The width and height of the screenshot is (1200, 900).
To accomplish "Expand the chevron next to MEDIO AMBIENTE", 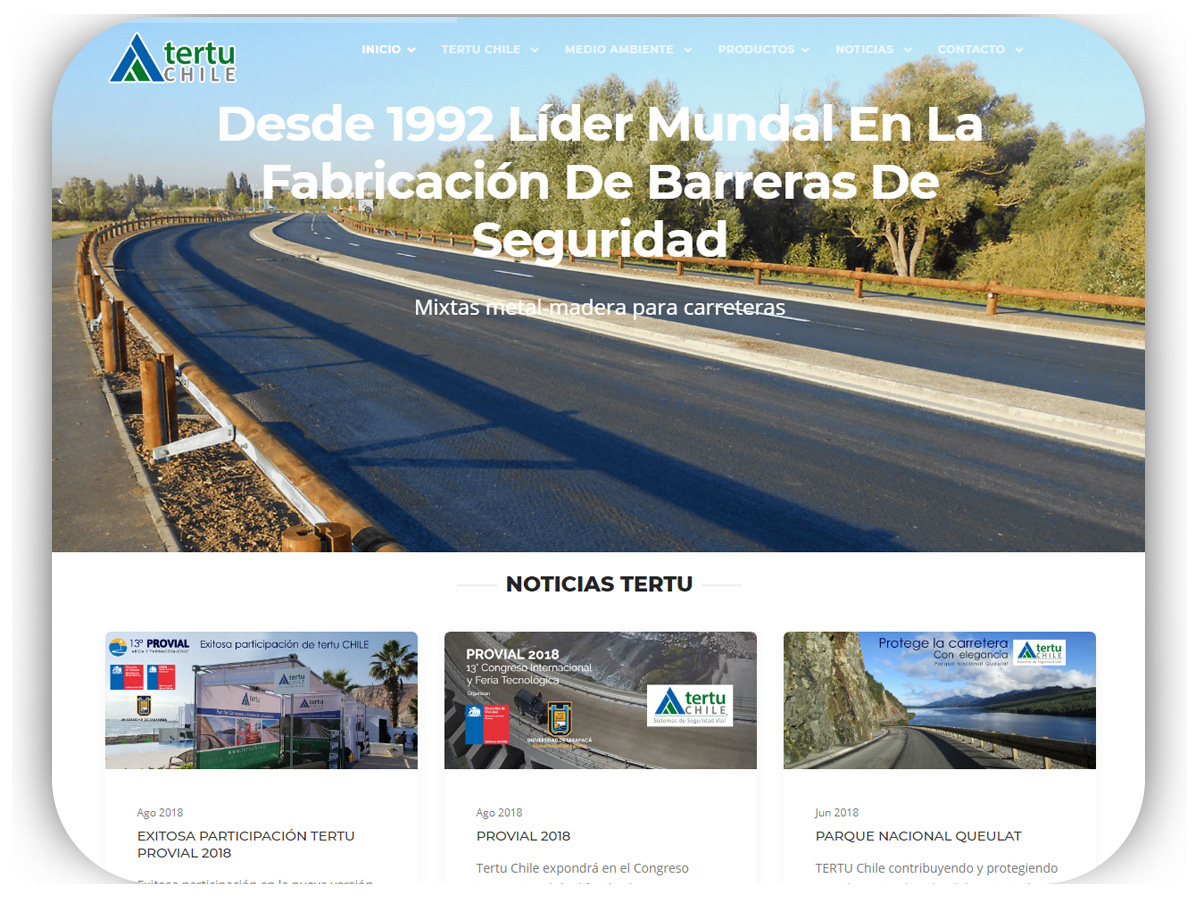I will coord(686,50).
